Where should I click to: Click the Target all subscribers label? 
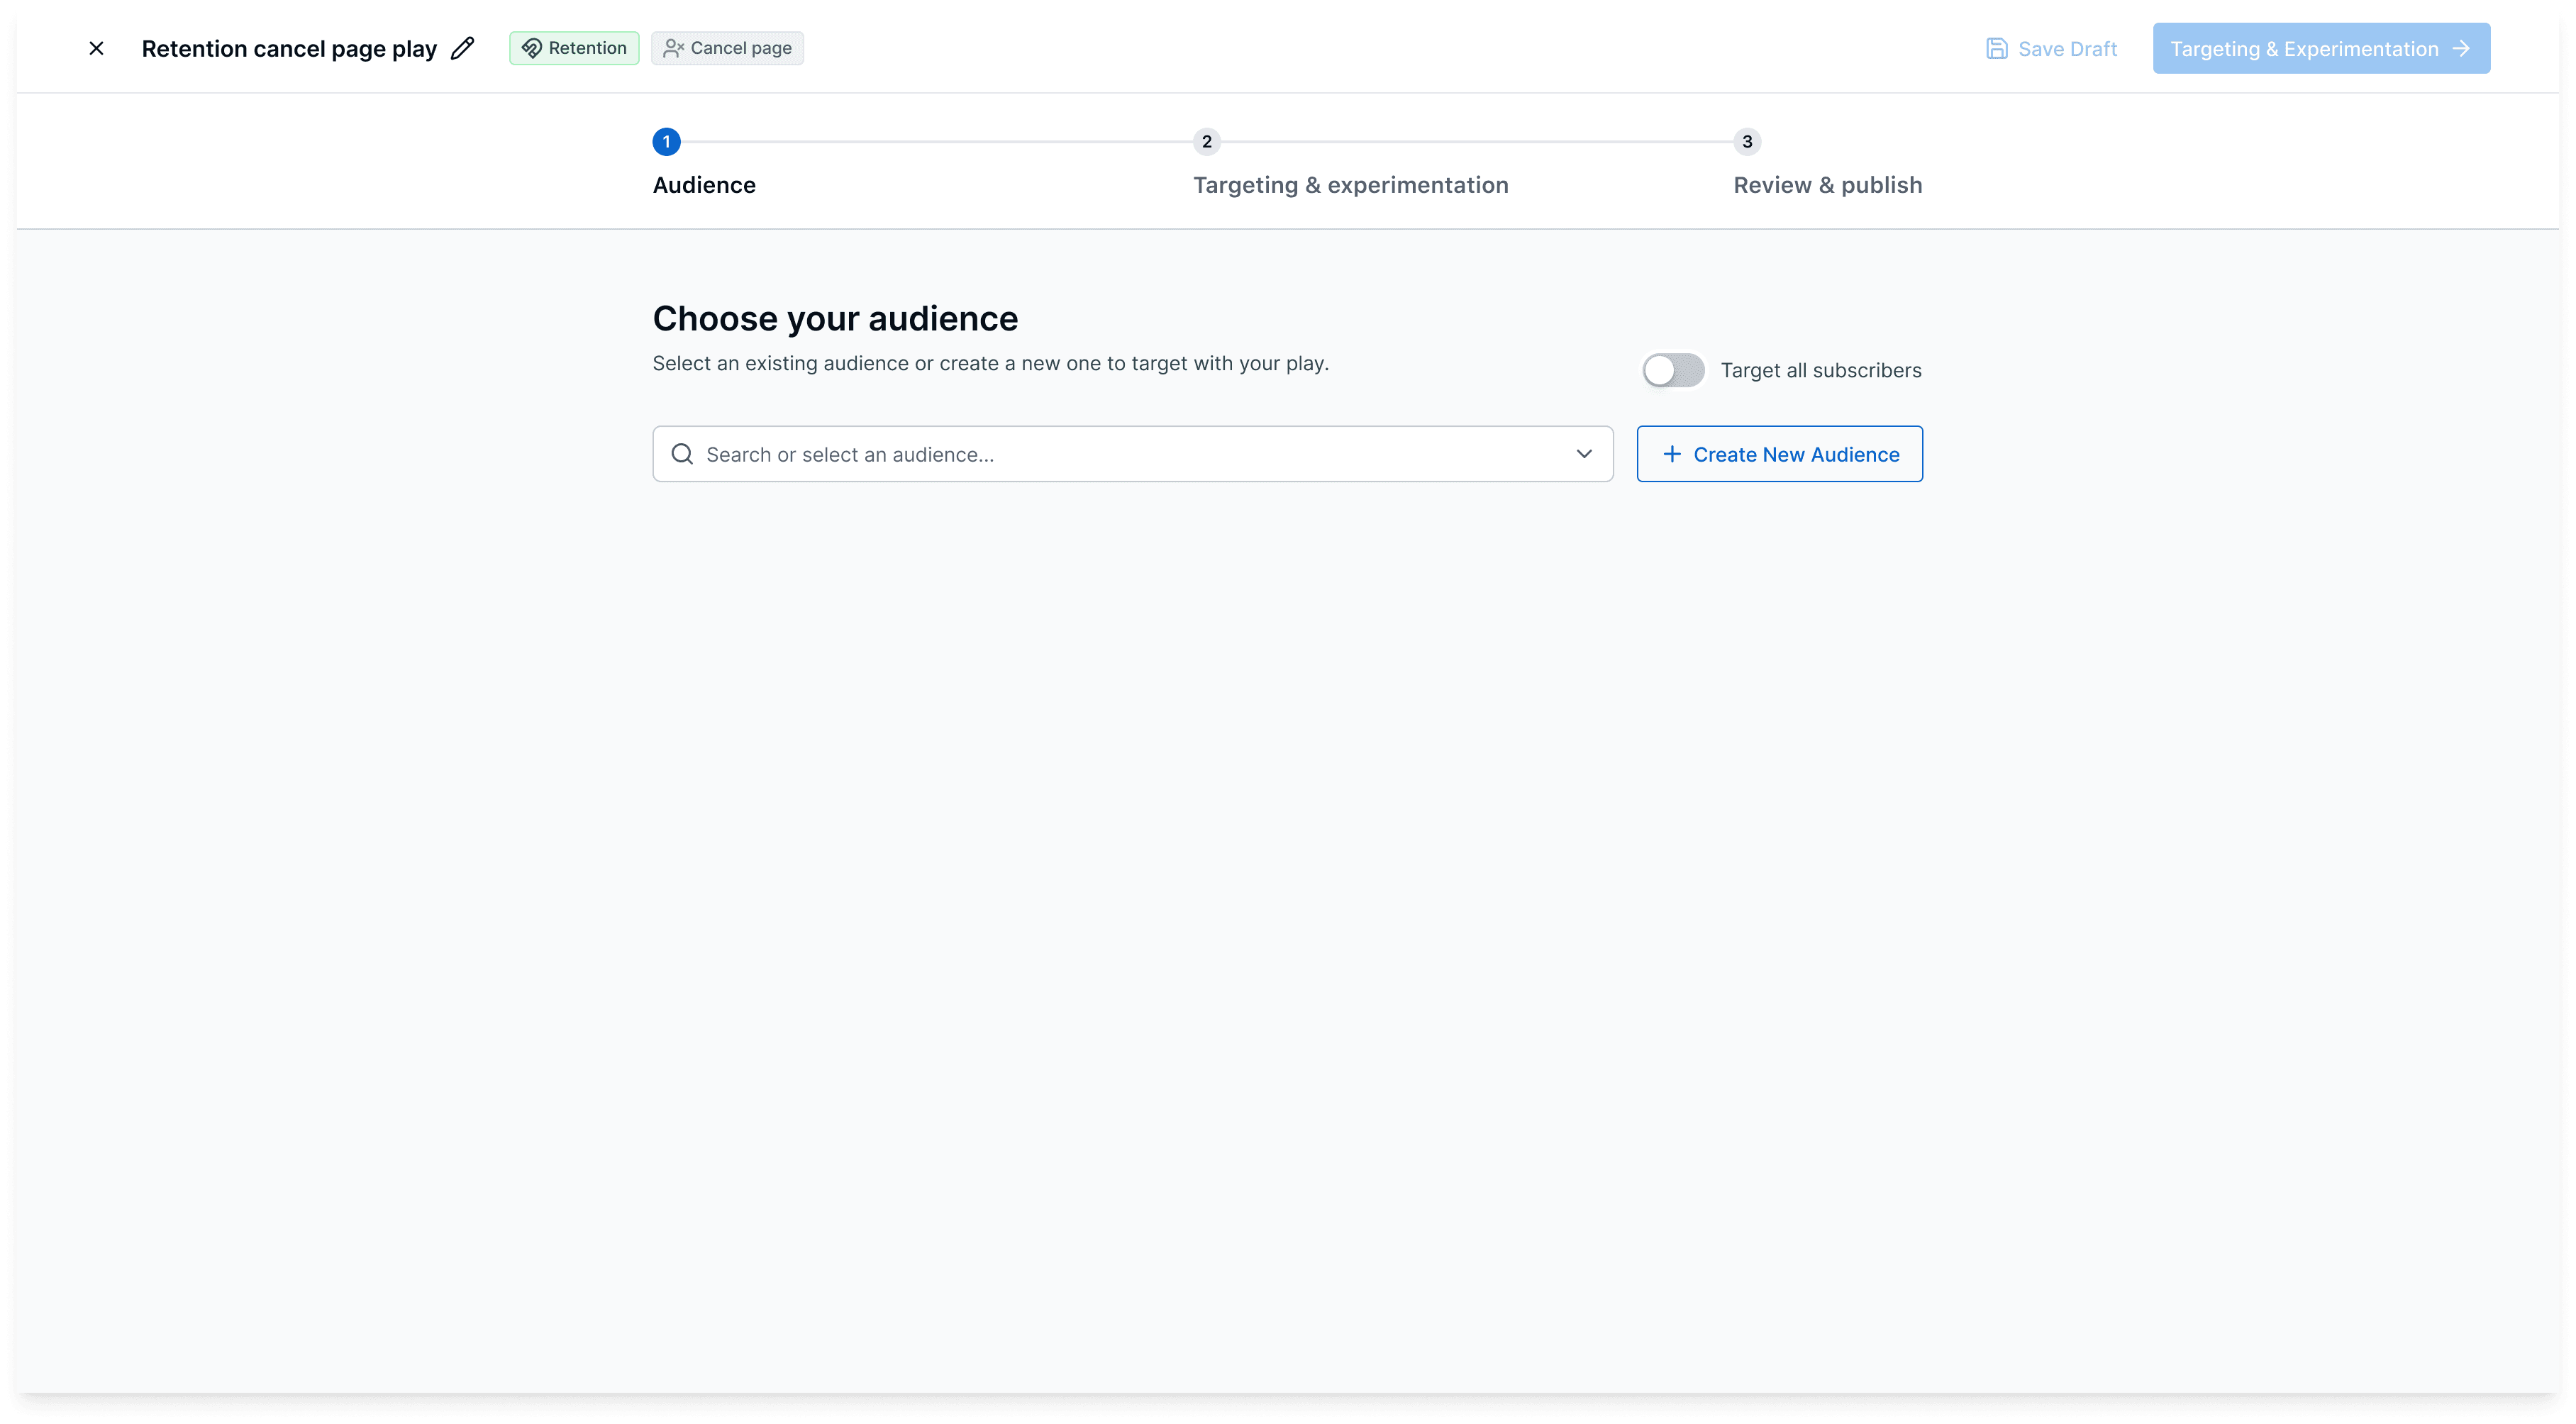pos(1820,370)
